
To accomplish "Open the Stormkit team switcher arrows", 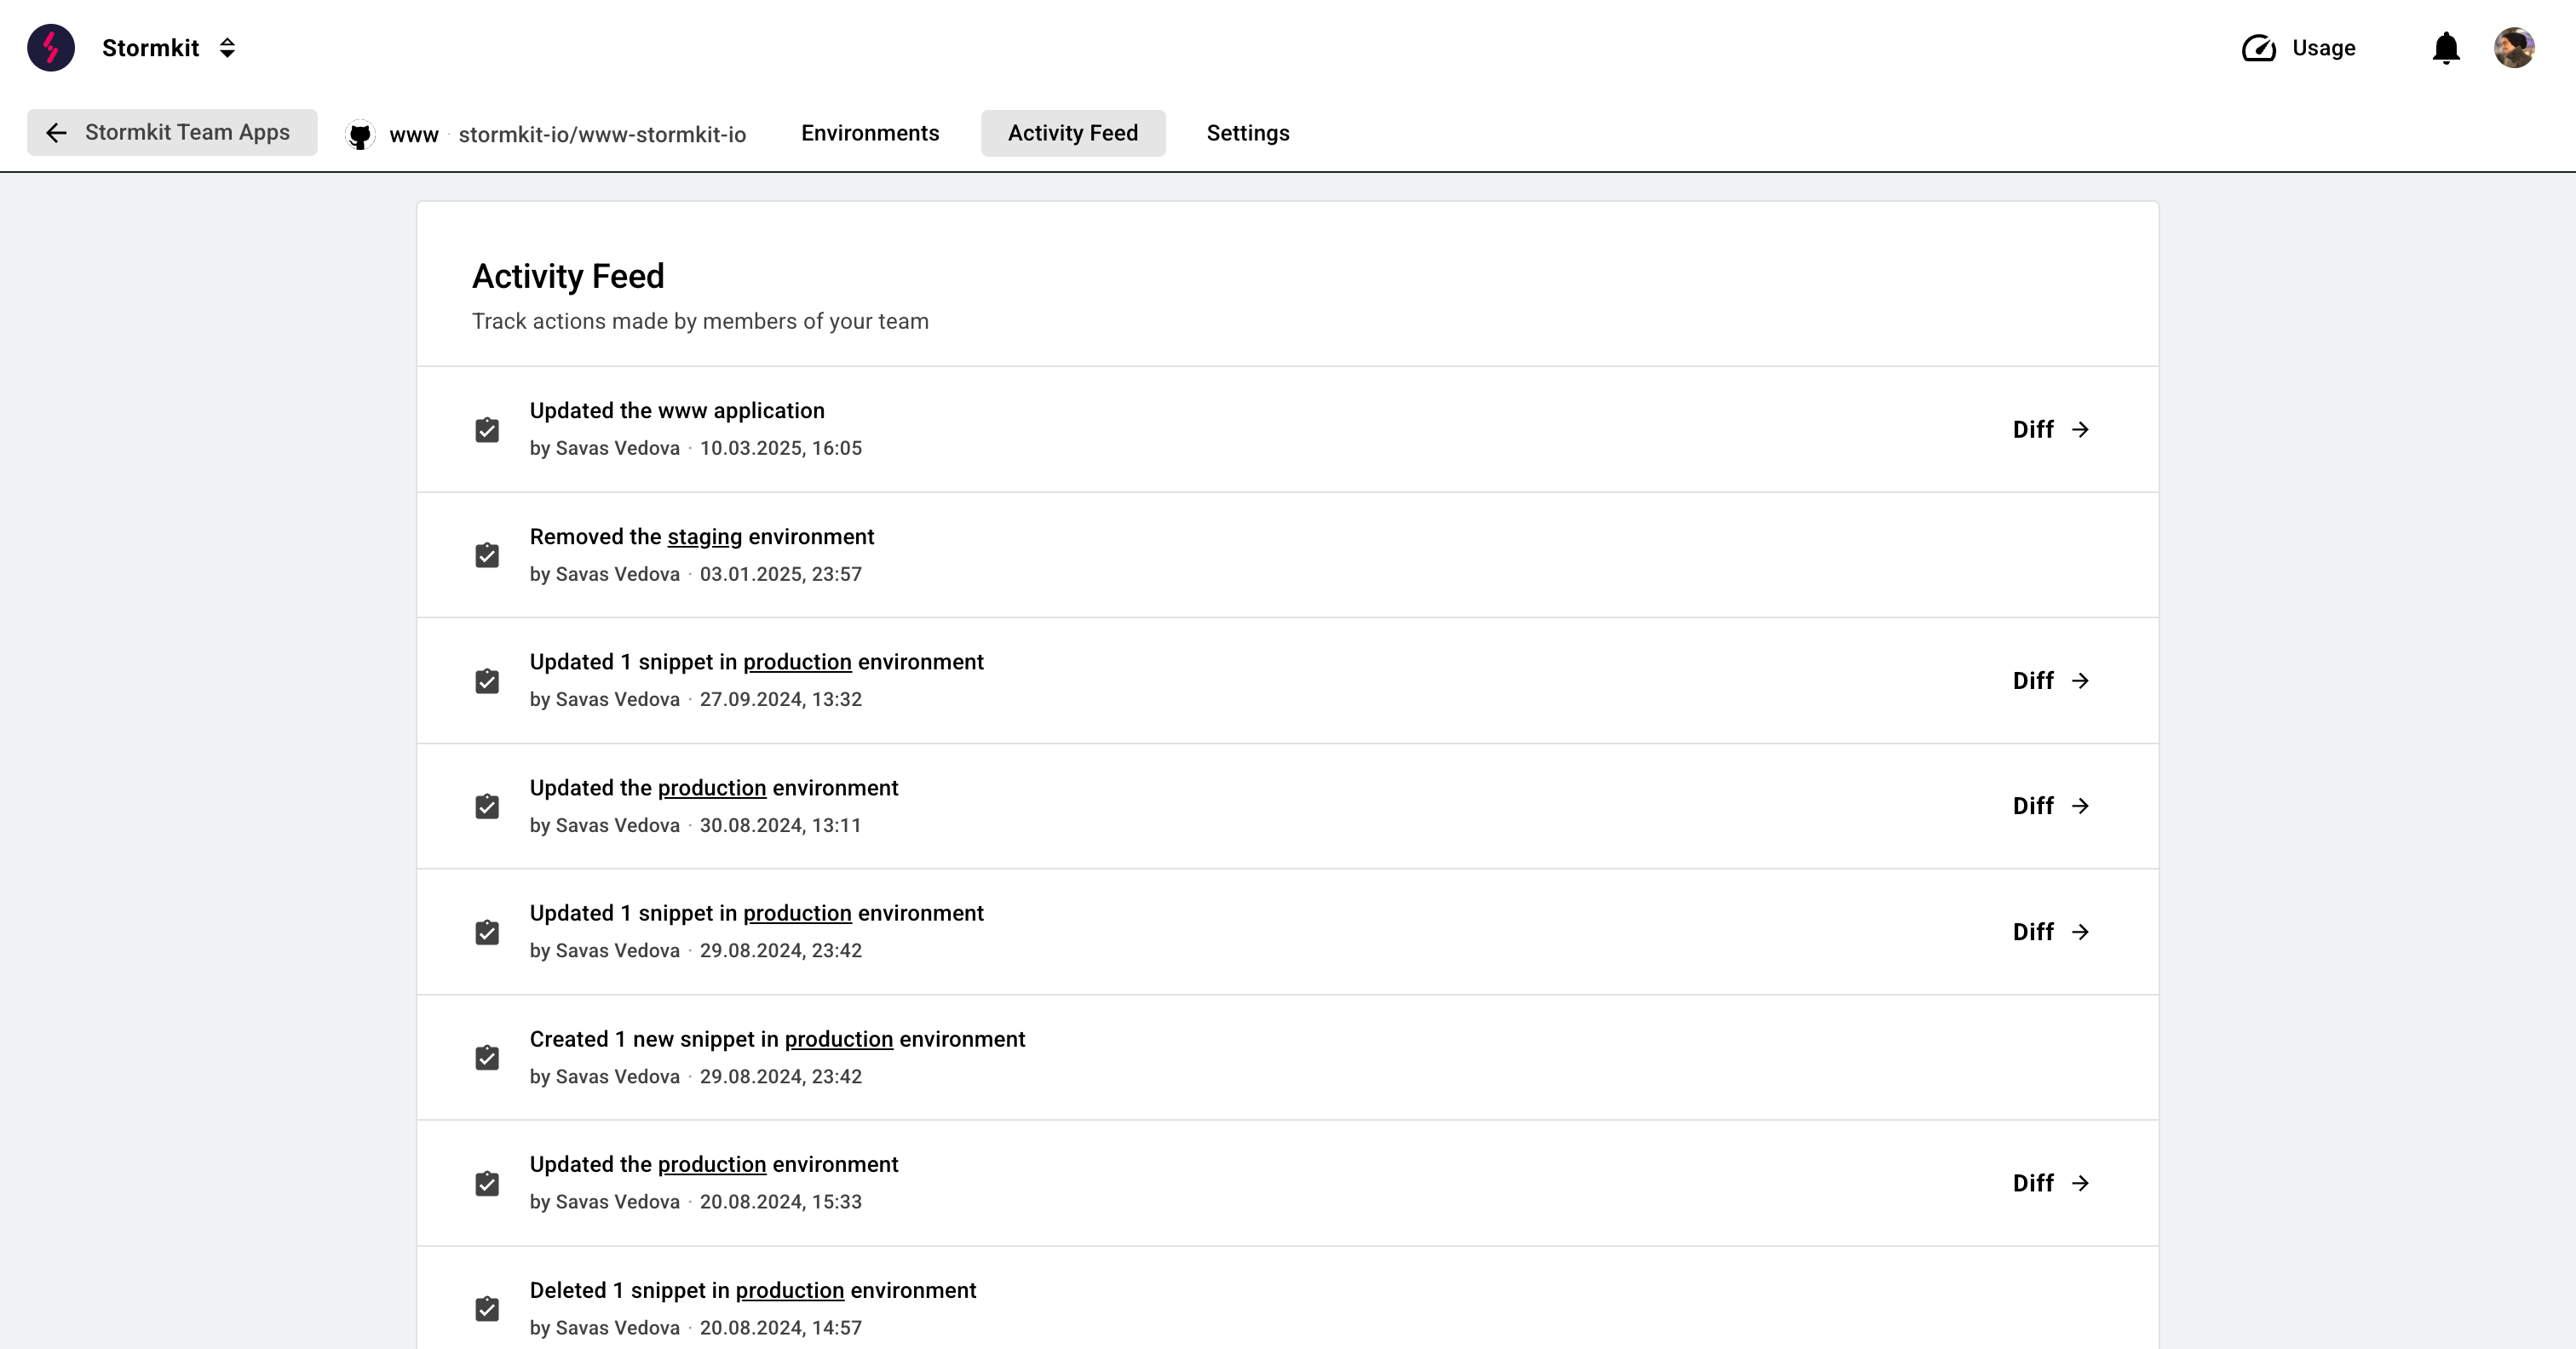I will (227, 48).
